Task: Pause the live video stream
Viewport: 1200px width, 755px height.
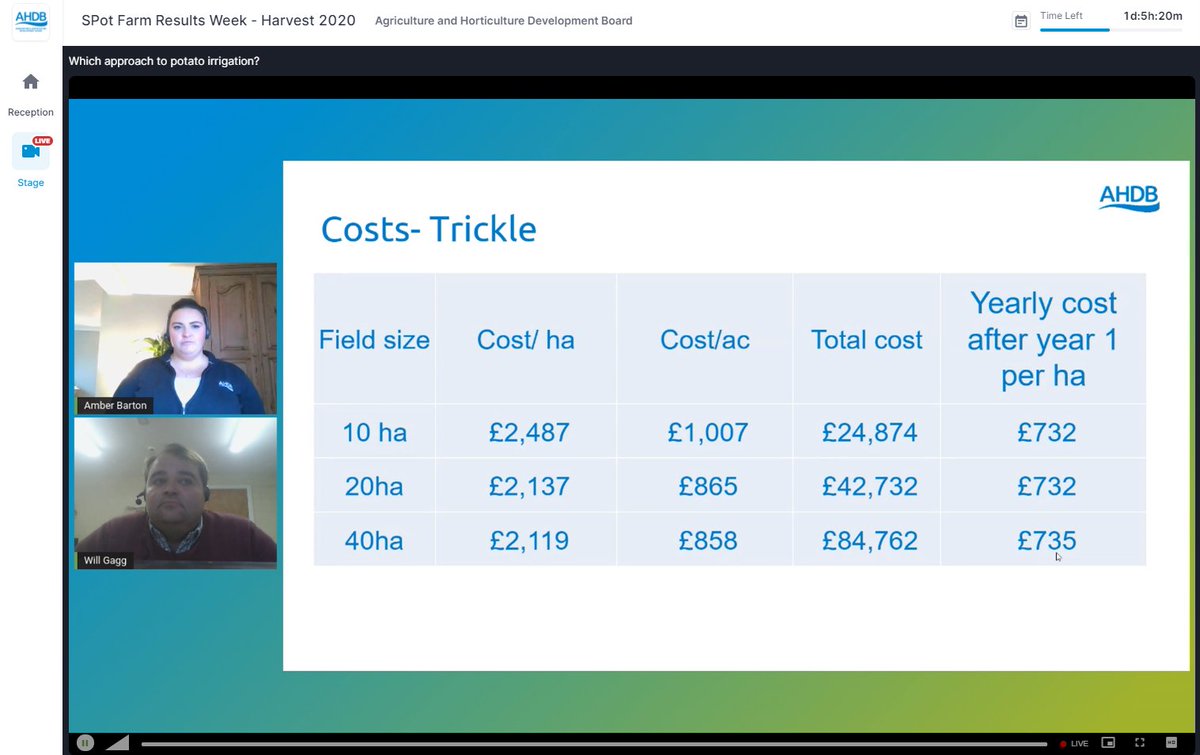Action: point(85,742)
